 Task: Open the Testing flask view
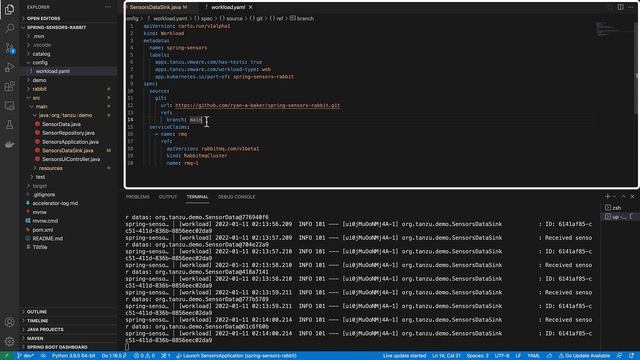point(9,125)
